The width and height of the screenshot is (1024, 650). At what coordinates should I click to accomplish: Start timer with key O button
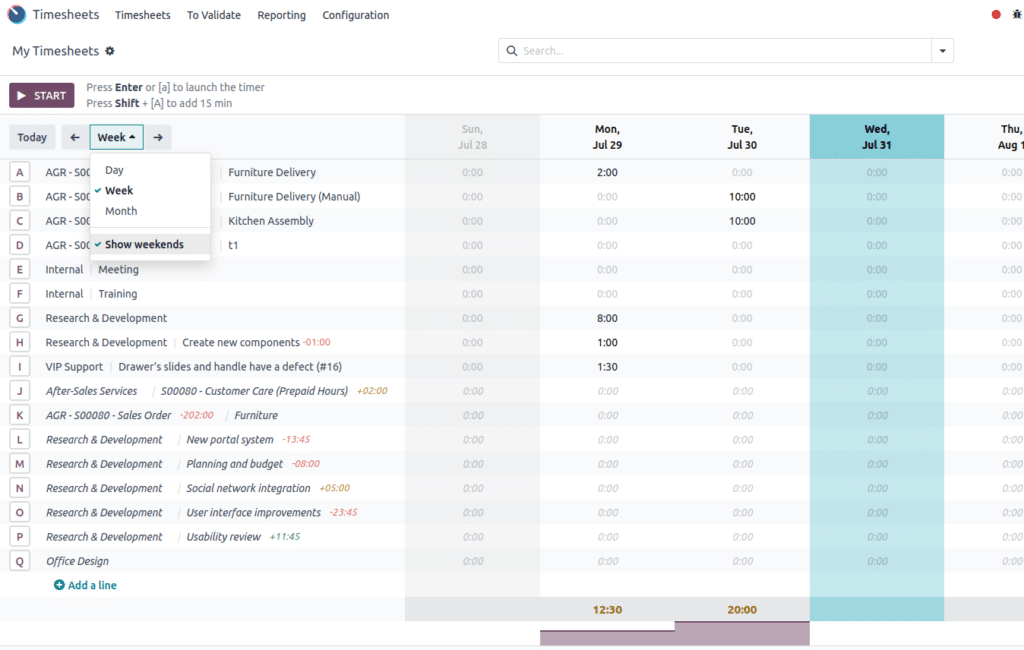(x=20, y=512)
